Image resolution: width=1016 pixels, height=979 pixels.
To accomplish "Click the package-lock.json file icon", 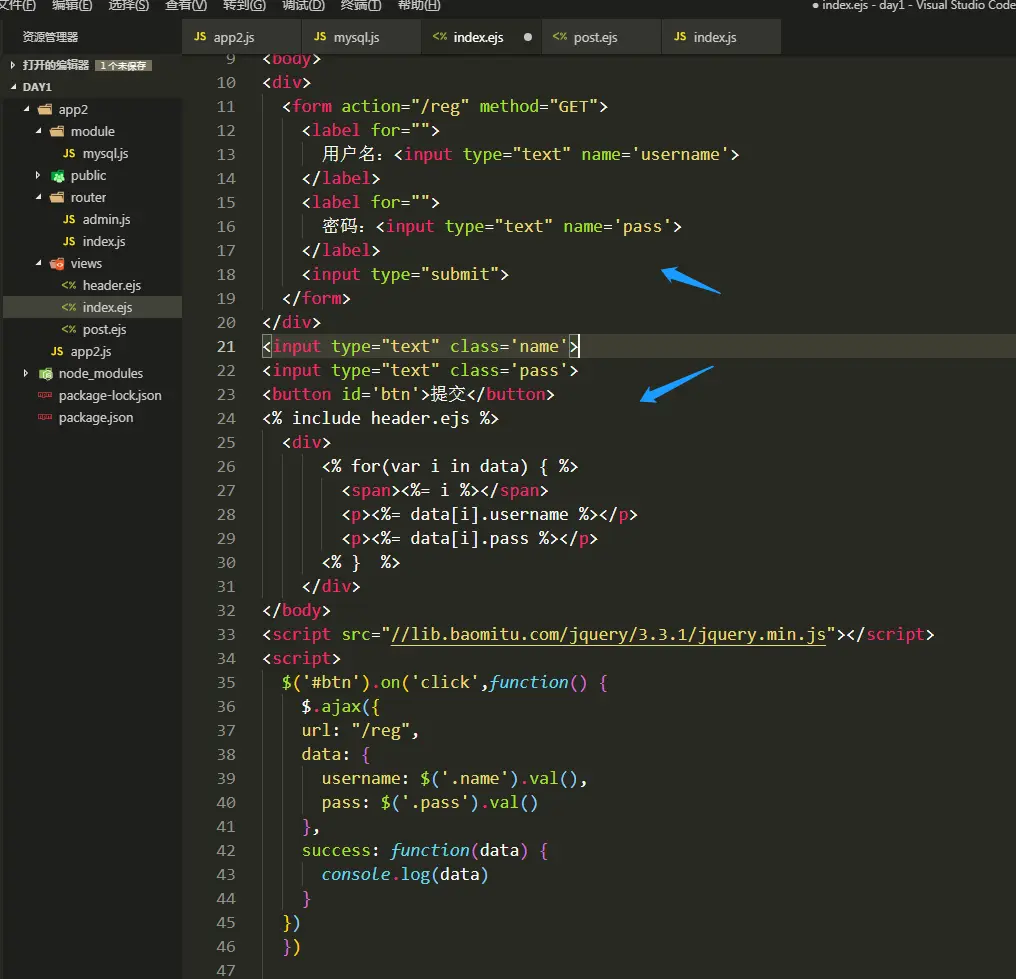I will click(45, 395).
